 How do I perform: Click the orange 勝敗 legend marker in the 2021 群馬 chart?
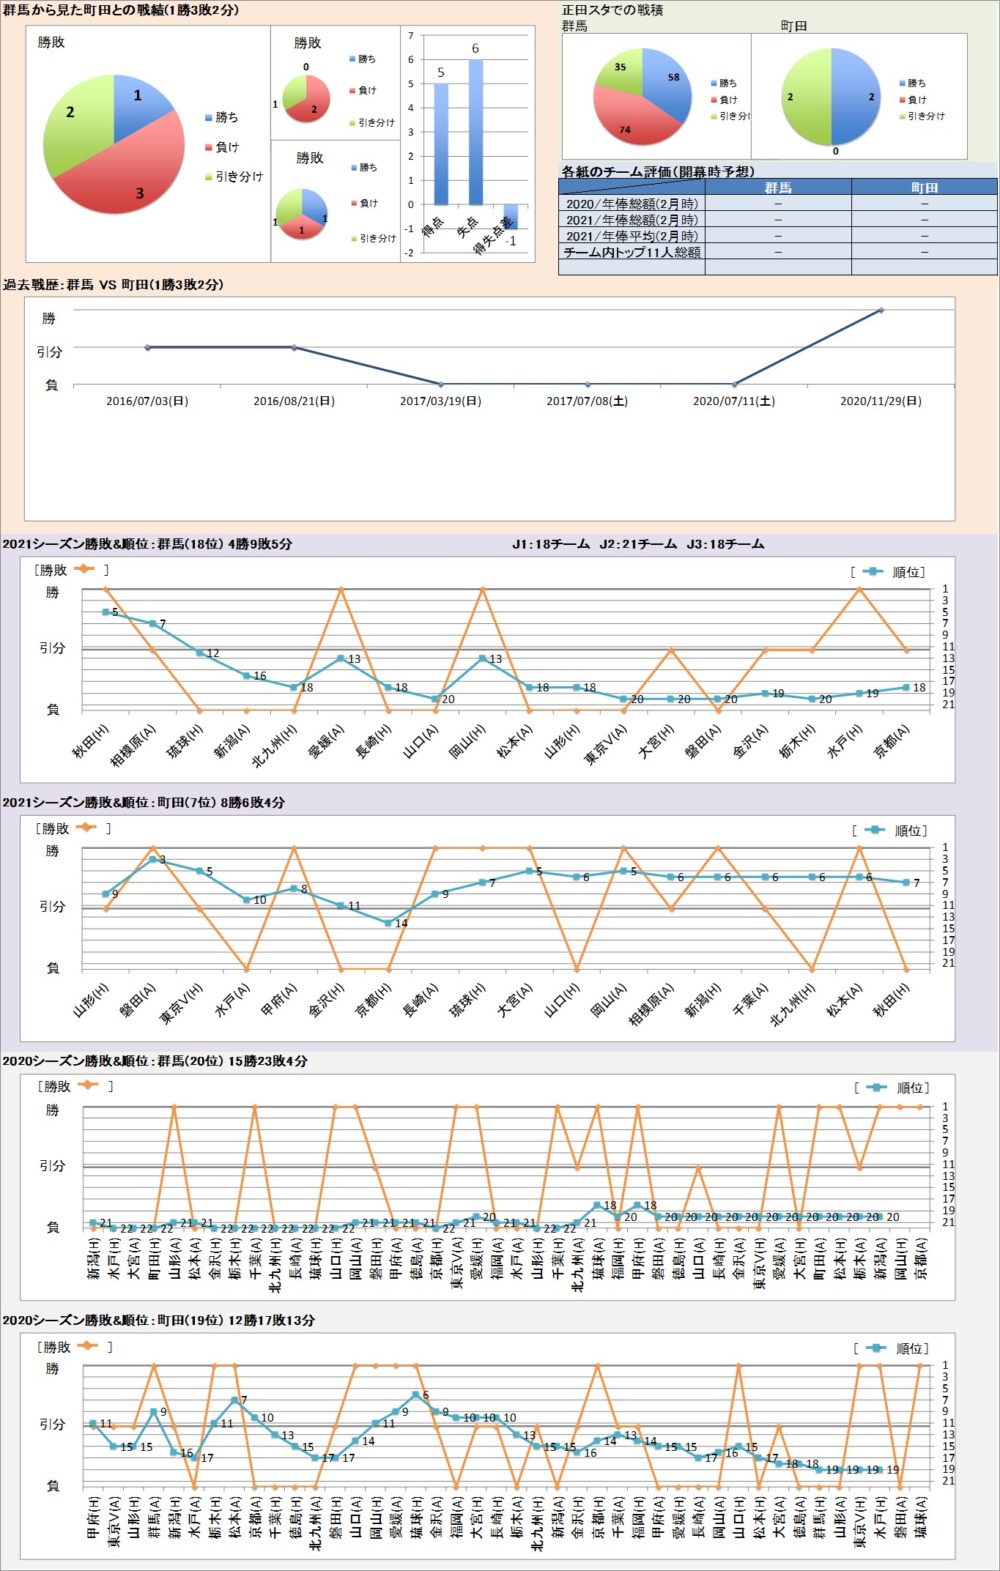(x=84, y=570)
